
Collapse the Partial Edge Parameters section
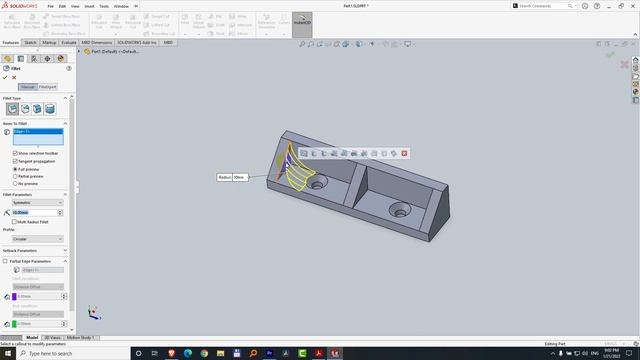[65, 261]
